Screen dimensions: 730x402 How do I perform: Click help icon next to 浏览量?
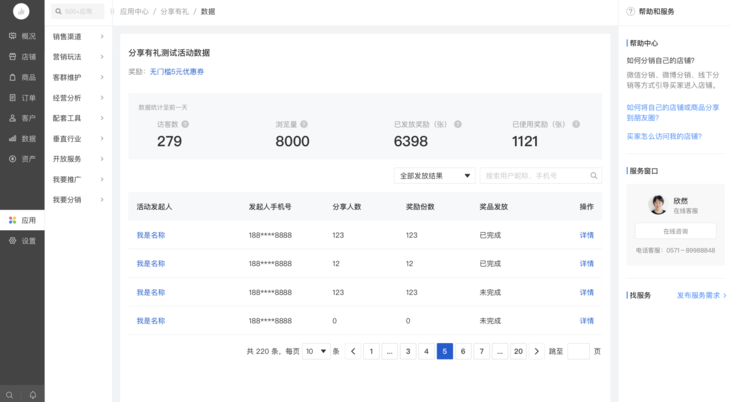tap(304, 124)
